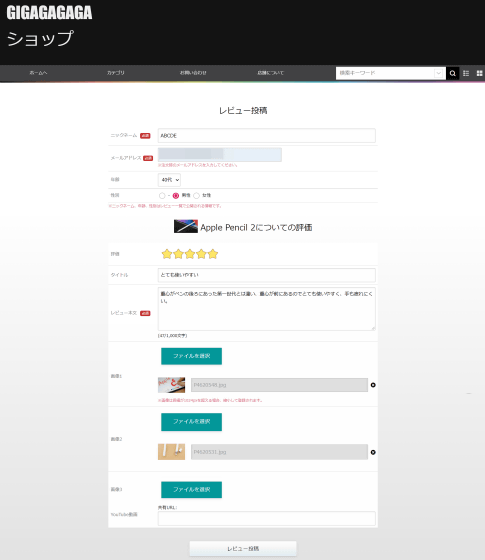Click the review title input field
This screenshot has width=485, height=560.
266,275
